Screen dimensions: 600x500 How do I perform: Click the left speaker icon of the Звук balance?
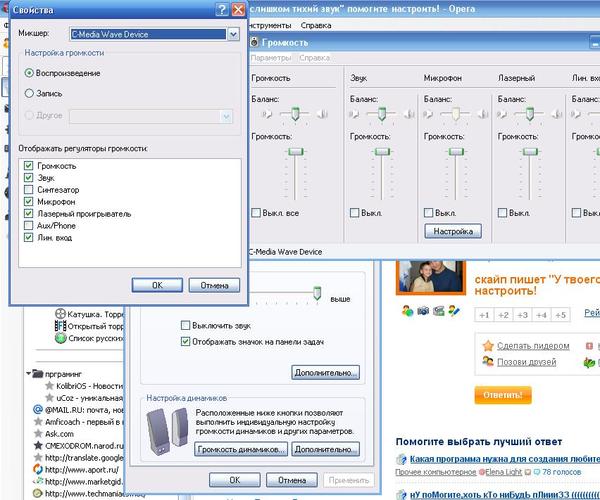pos(354,114)
